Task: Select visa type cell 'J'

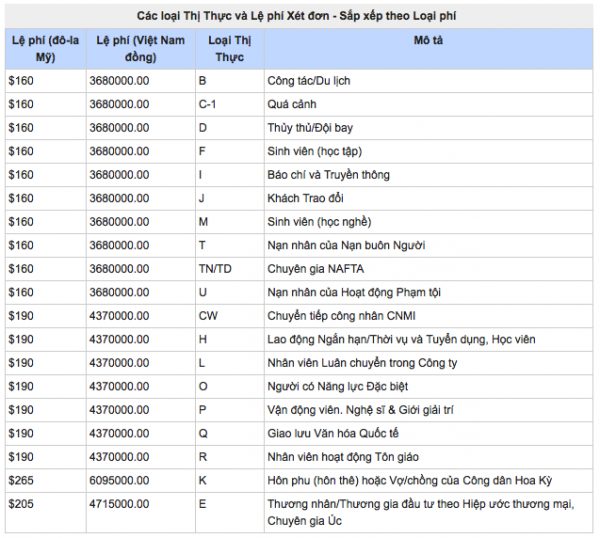Action: pos(230,199)
